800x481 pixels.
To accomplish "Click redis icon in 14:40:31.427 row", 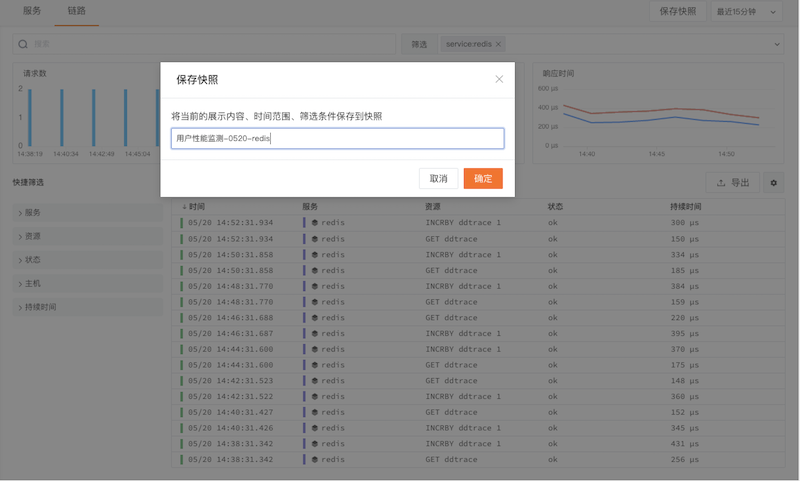I will [x=315, y=412].
